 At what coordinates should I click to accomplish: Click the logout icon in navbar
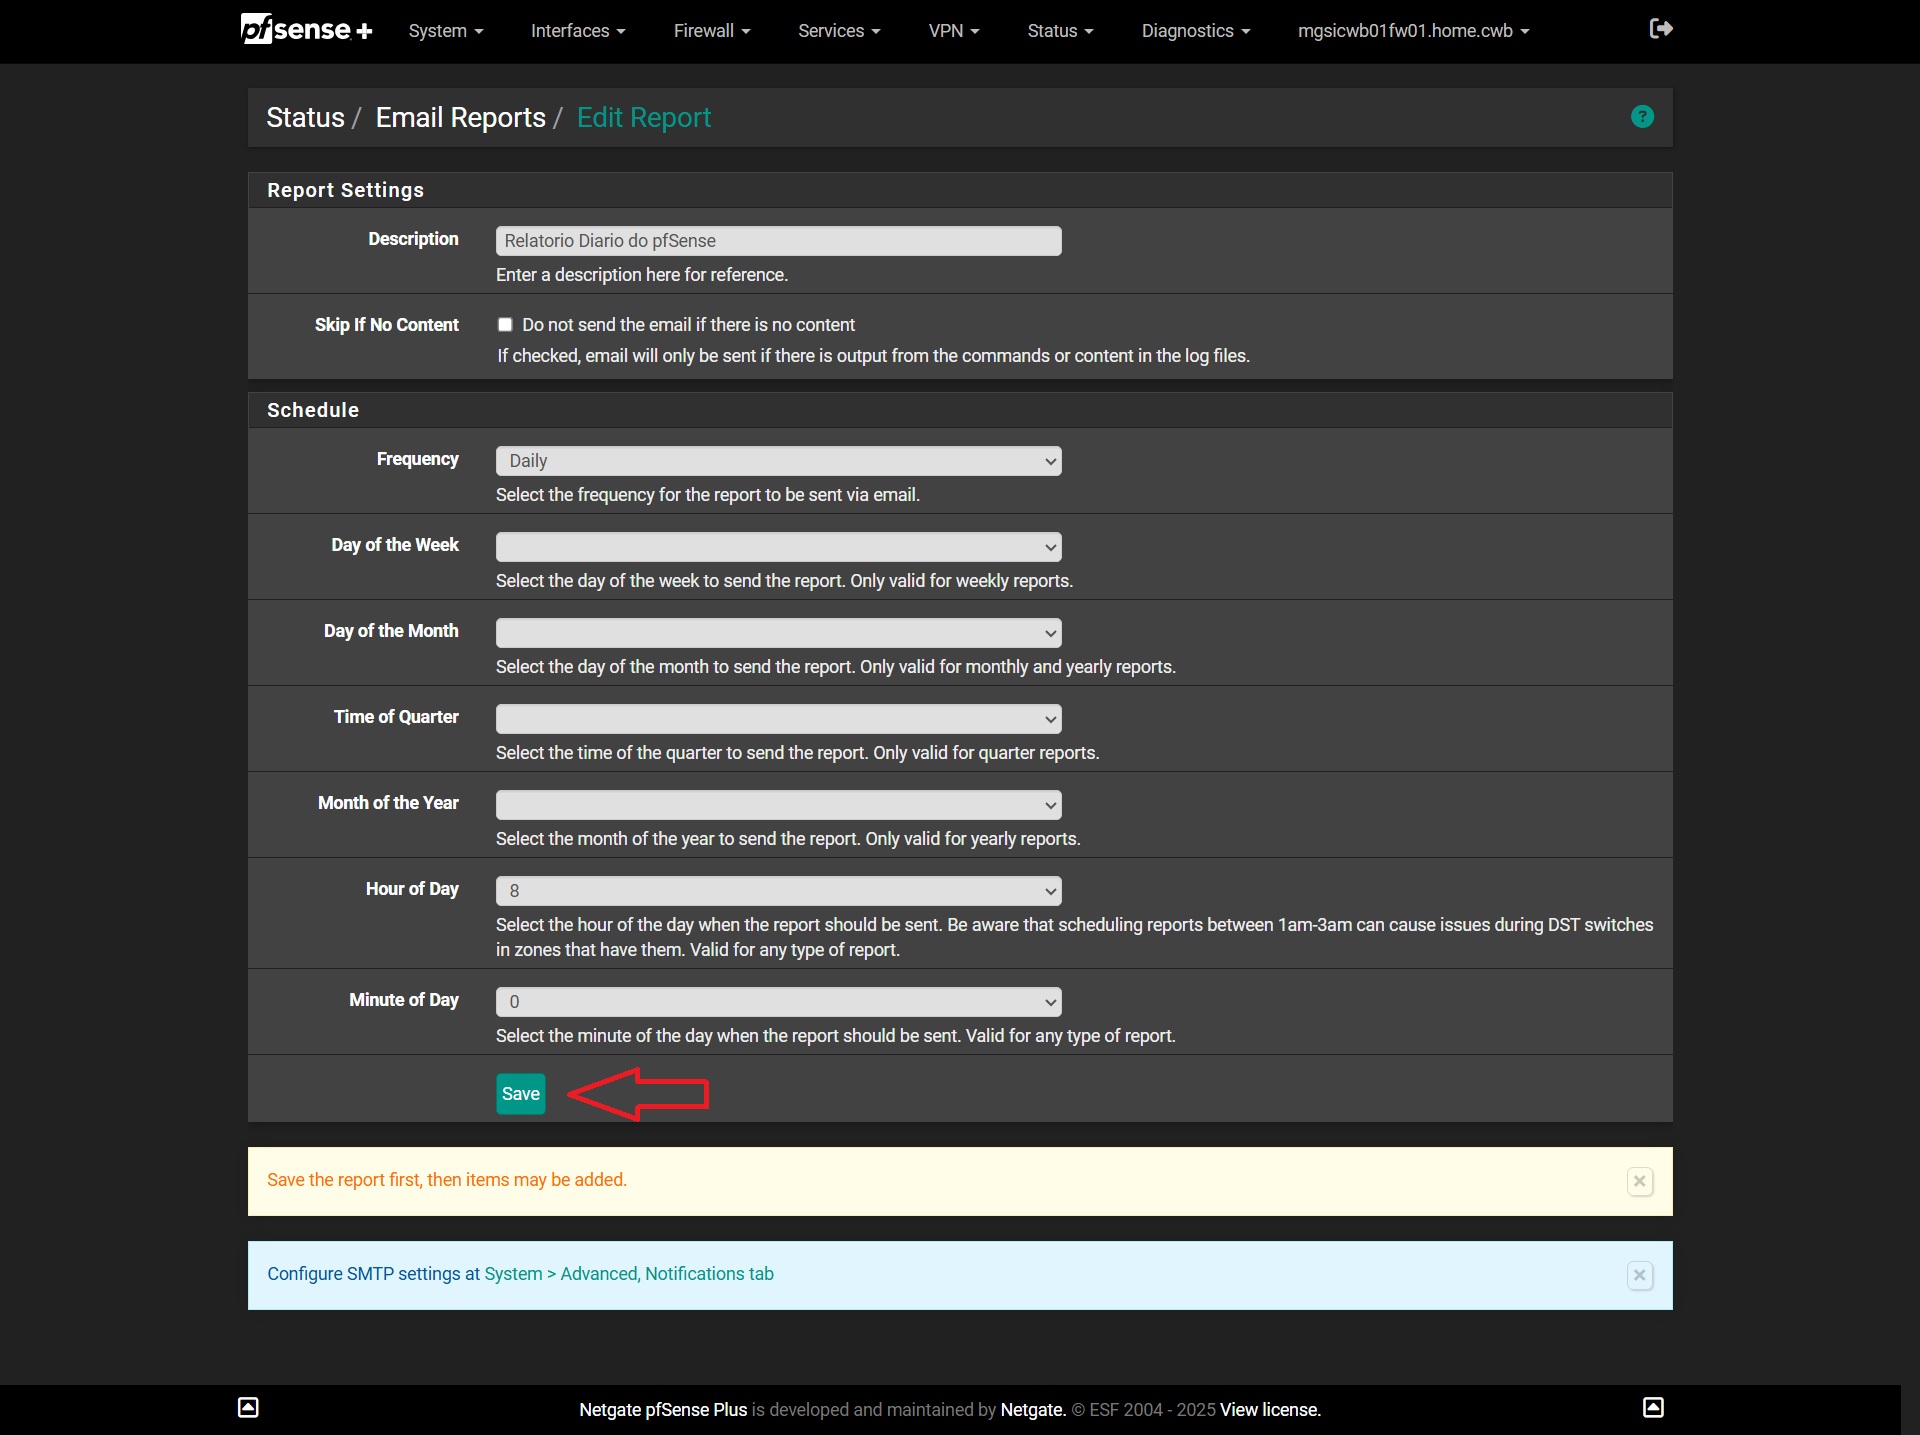(x=1661, y=29)
